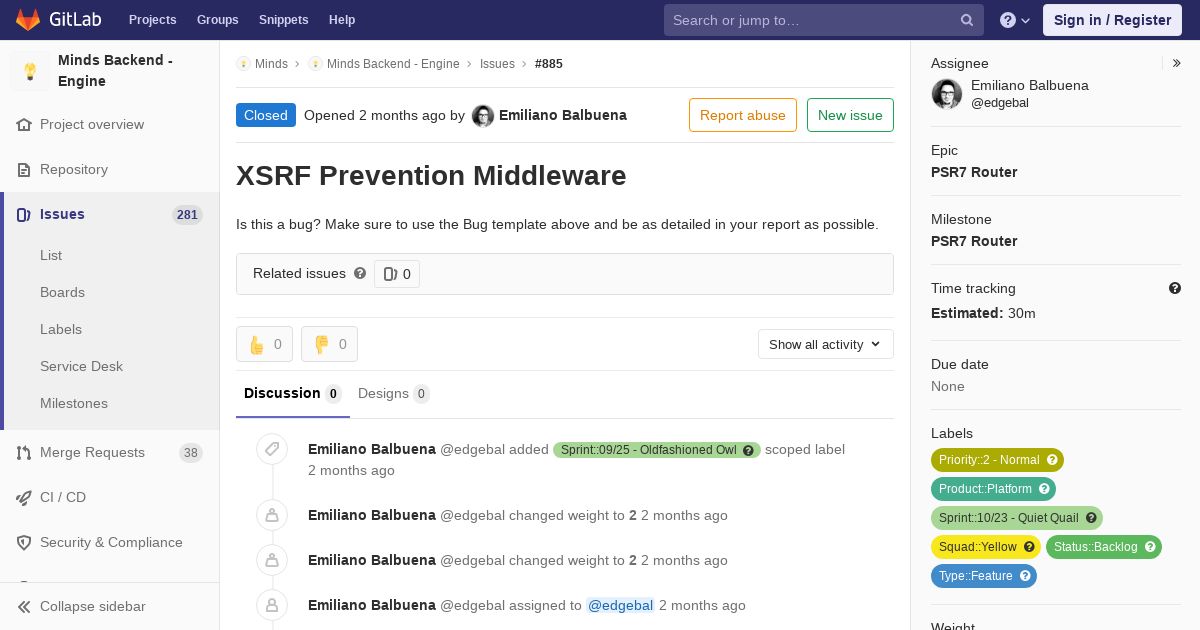The image size is (1200, 630).
Task: Click author avatar next to Emiliano Balbuena
Action: click(483, 116)
